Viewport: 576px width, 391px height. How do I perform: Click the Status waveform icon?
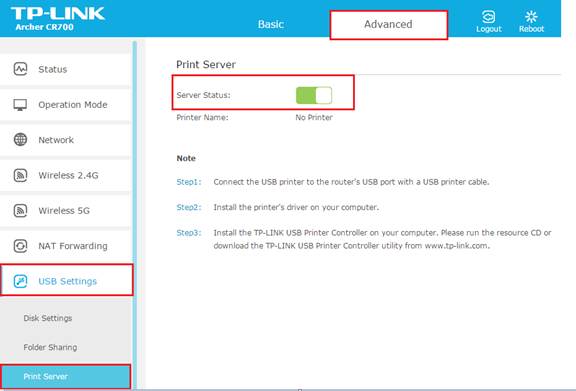click(x=20, y=69)
